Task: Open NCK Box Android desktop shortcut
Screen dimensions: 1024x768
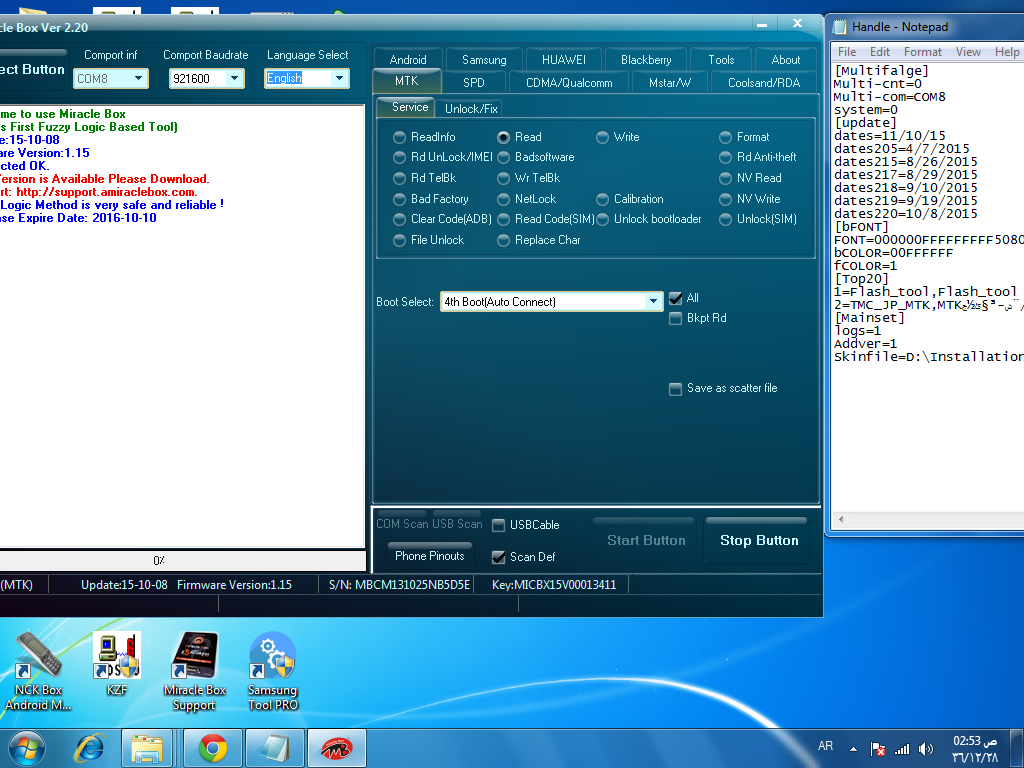Action: [x=38, y=671]
